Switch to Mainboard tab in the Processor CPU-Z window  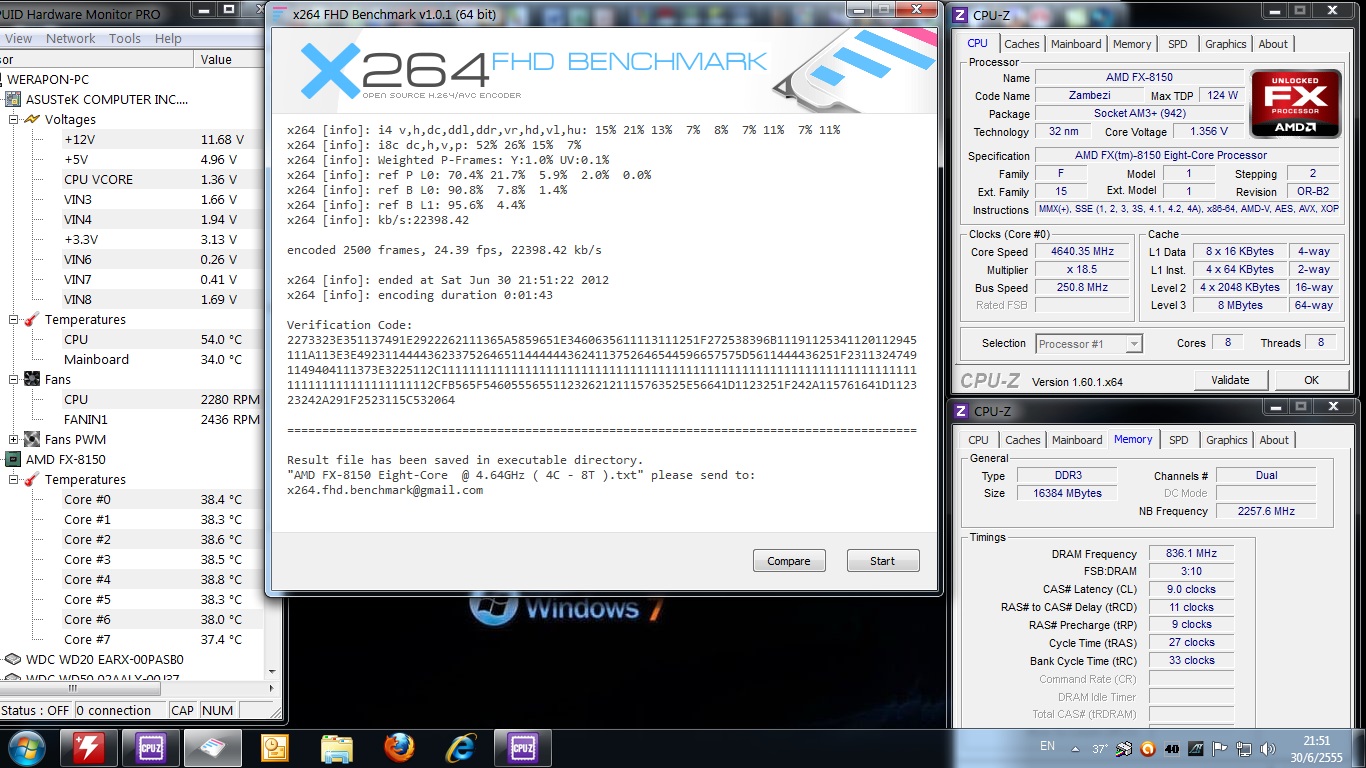1076,44
